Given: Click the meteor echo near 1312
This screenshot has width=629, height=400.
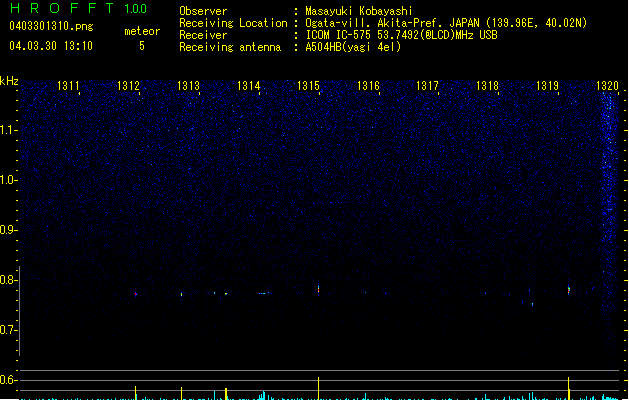Looking at the screenshot, I should 136,294.
